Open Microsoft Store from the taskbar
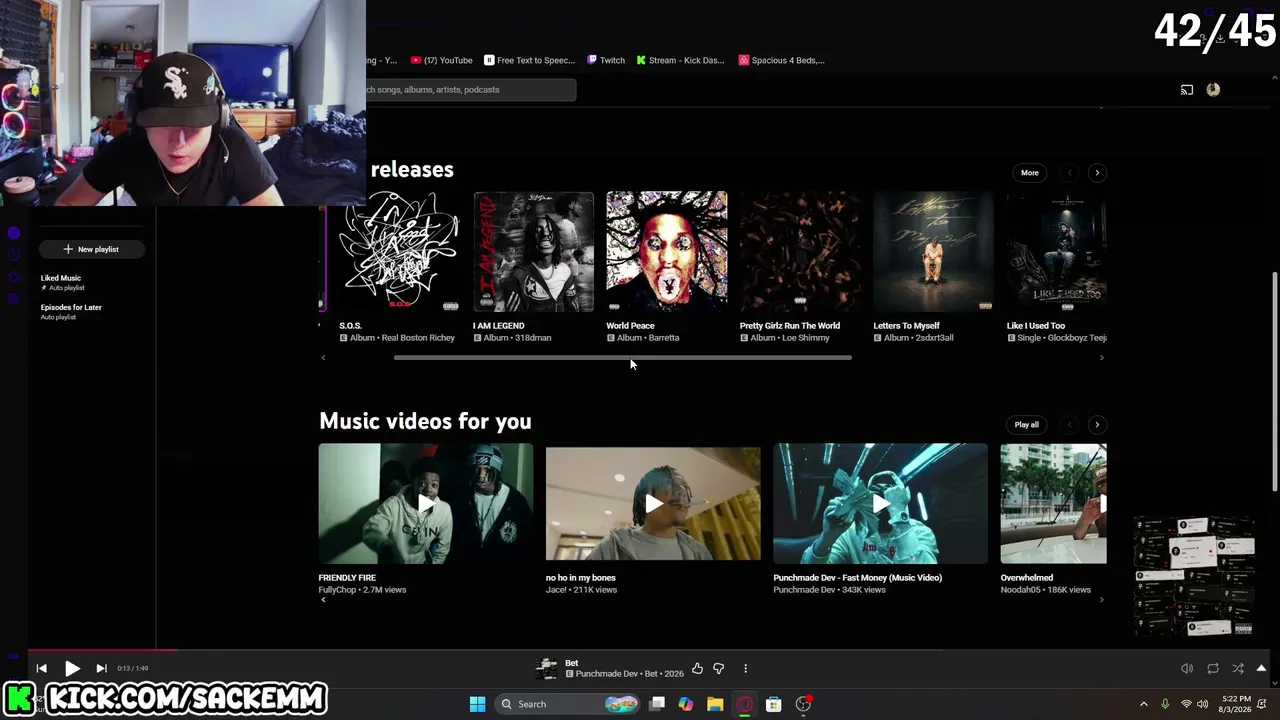This screenshot has width=1280, height=720. point(773,704)
